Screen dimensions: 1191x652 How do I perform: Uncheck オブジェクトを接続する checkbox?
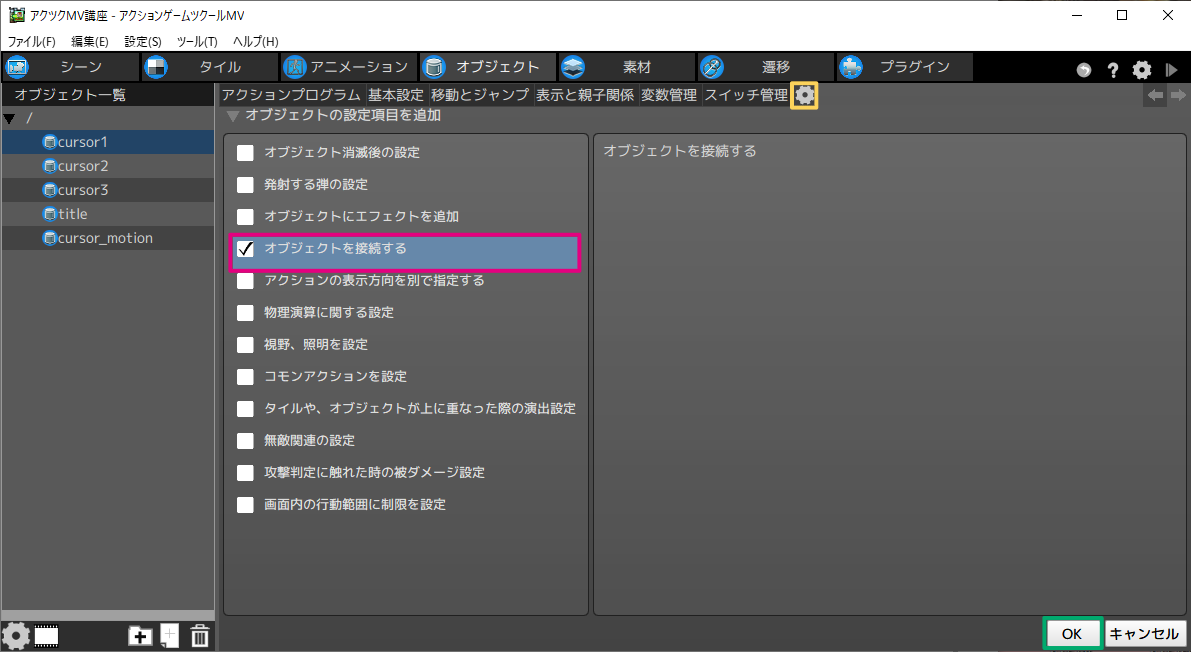246,249
